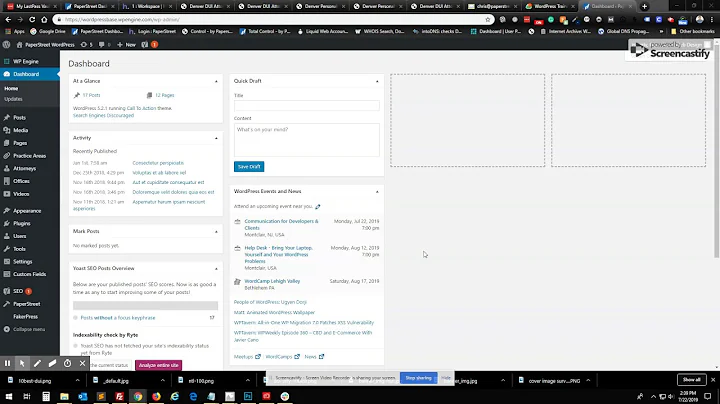Click the Screencastify timer icon

point(68,364)
